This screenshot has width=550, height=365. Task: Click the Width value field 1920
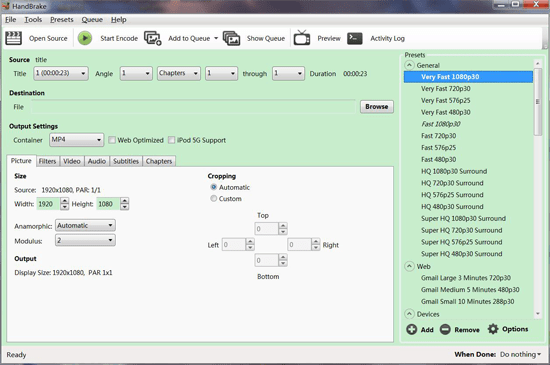click(x=48, y=204)
